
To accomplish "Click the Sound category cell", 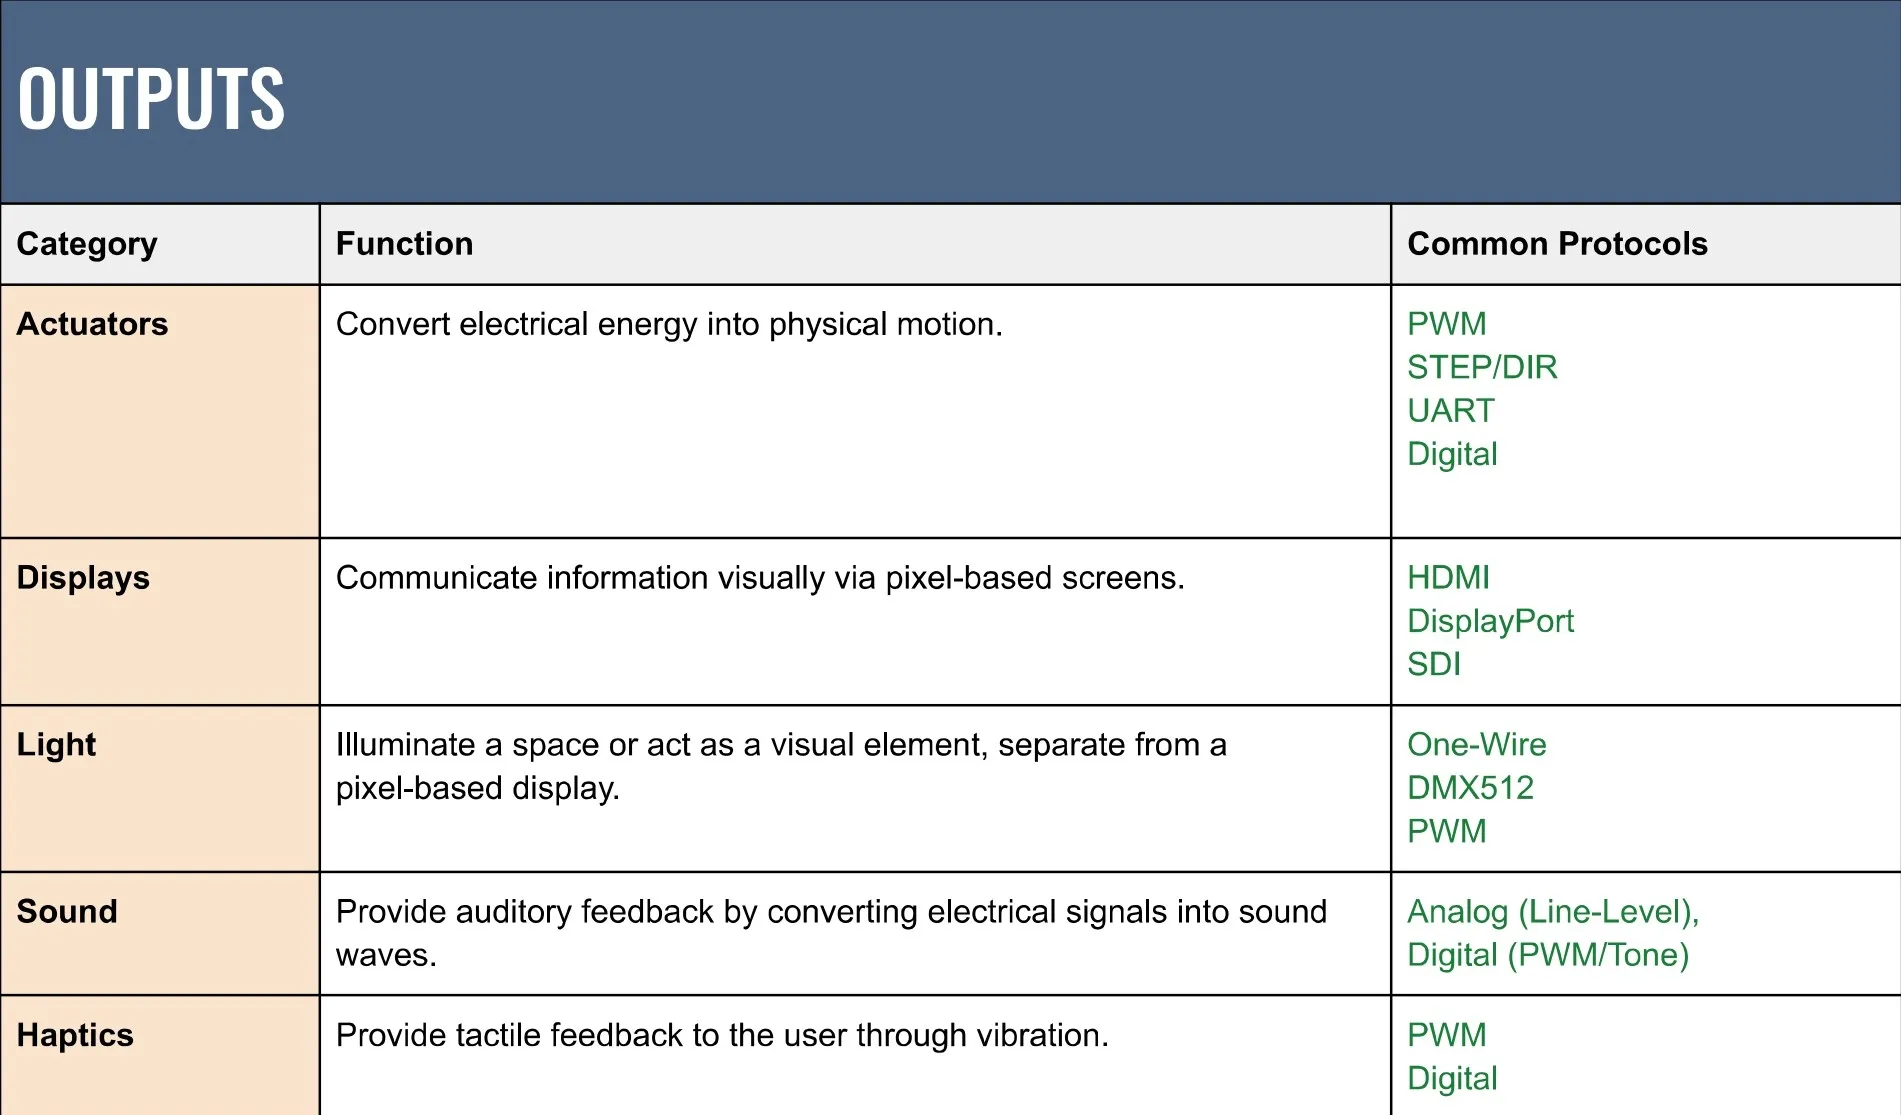I will click(67, 912).
